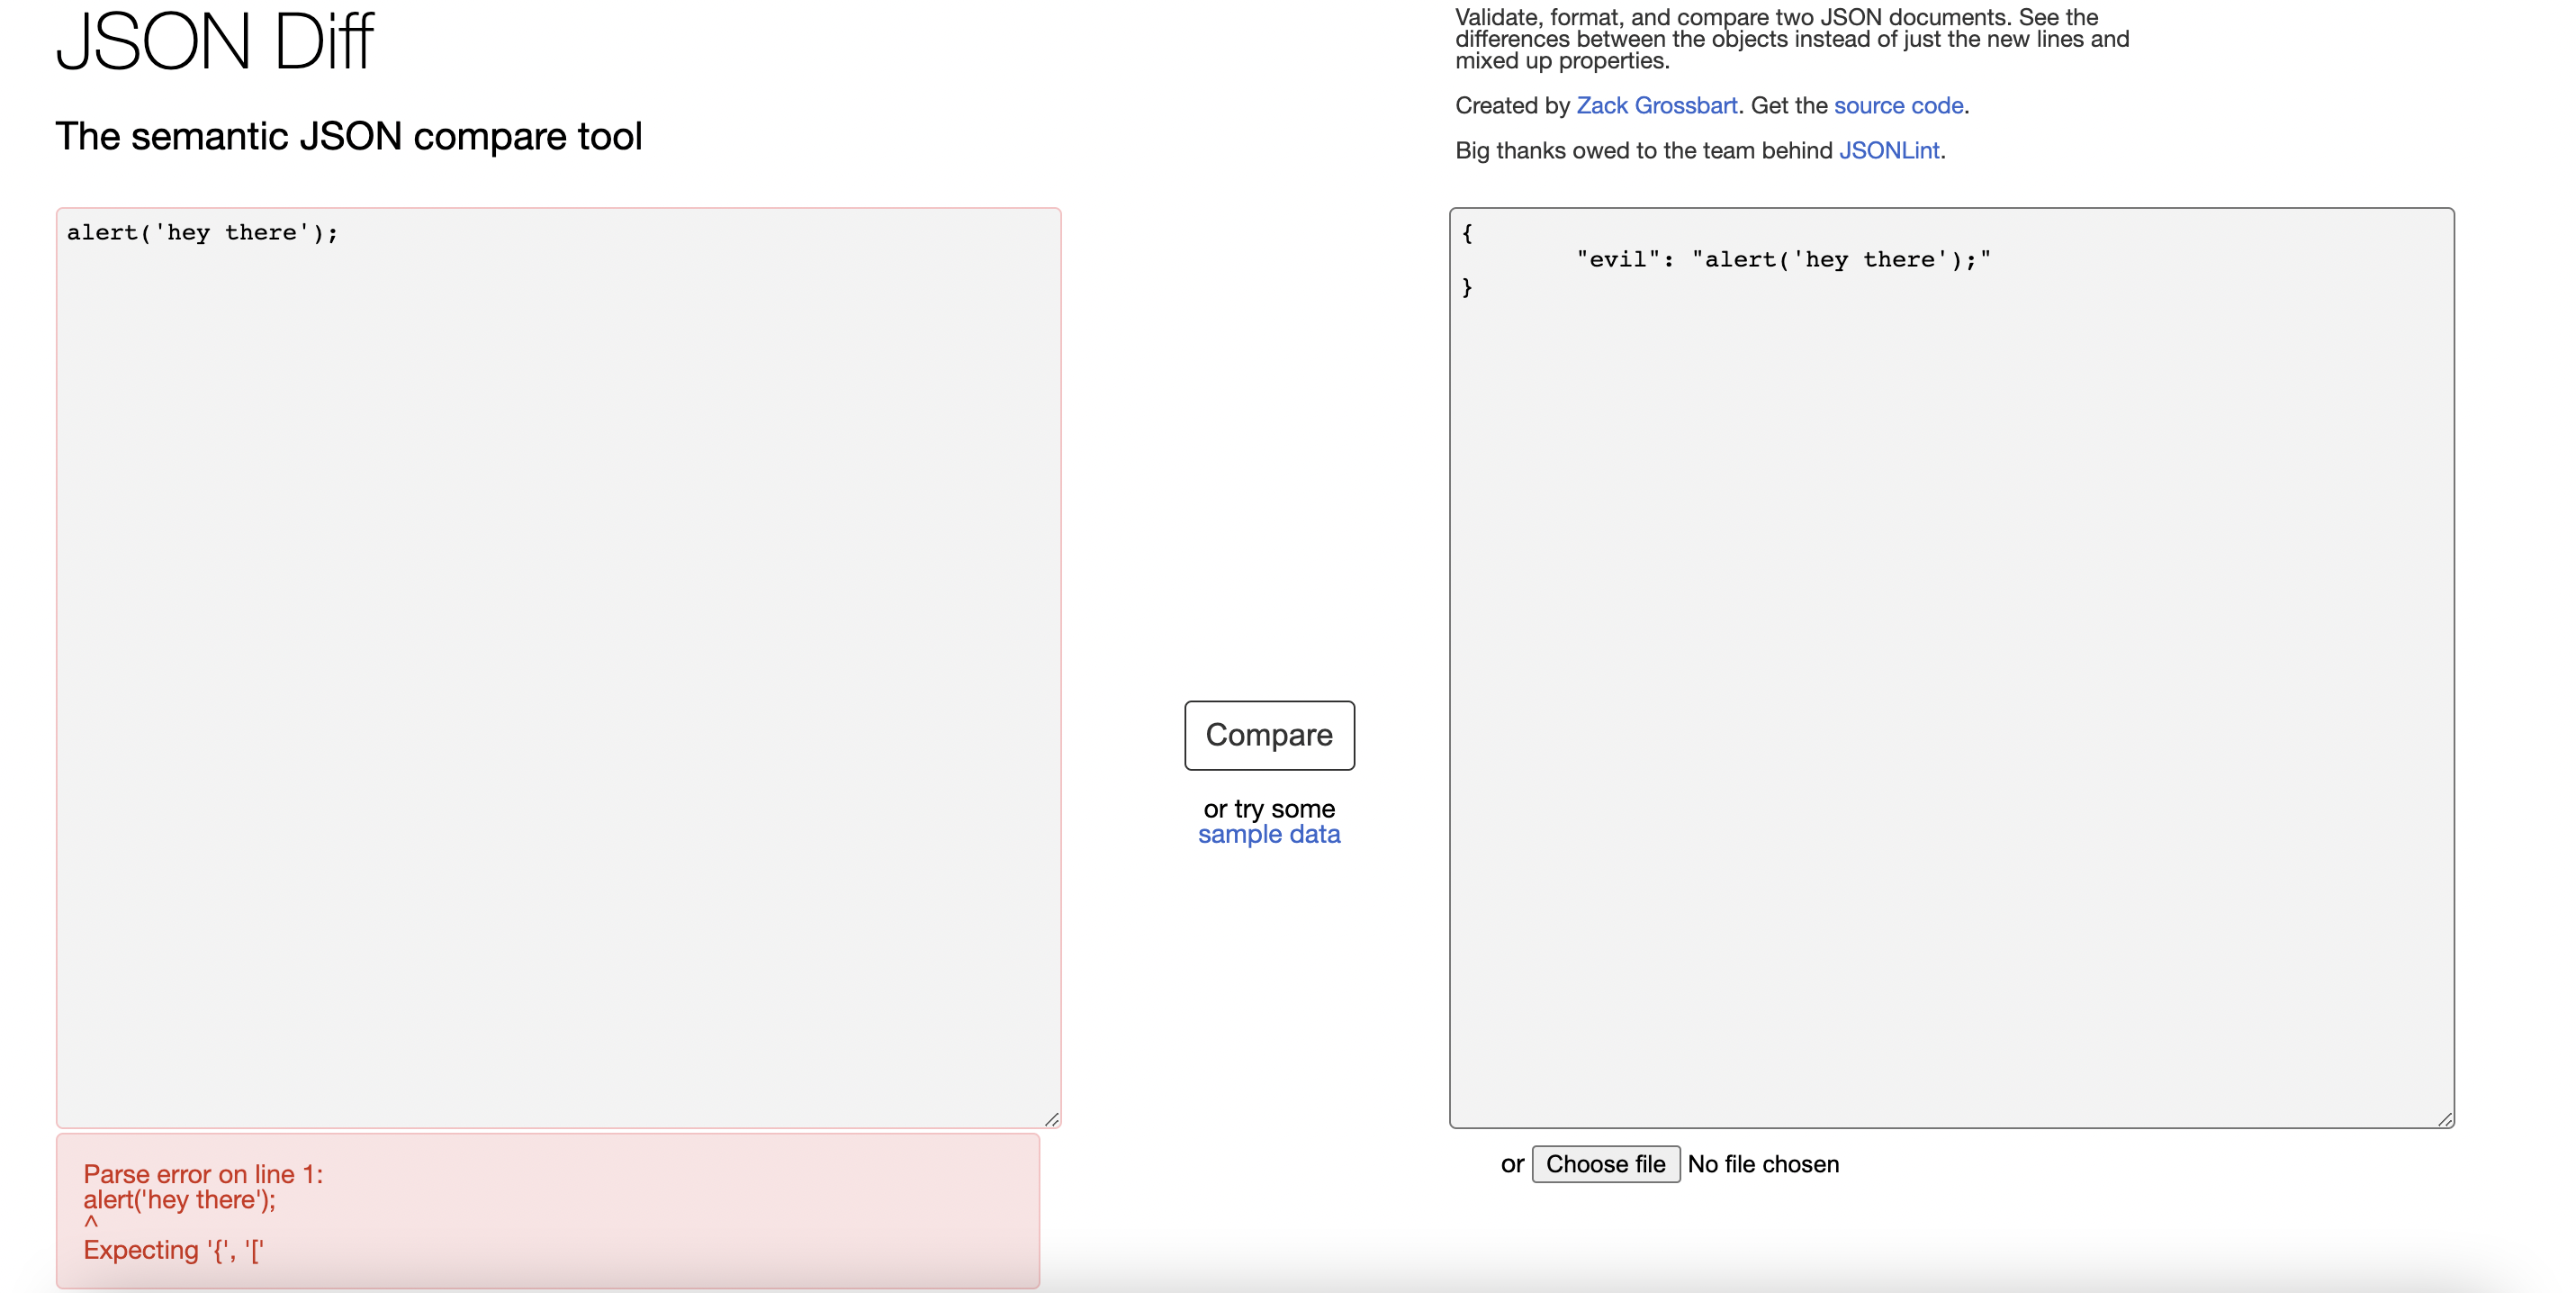
Task: Click the resize grip on the left textarea
Action: (1053, 1119)
